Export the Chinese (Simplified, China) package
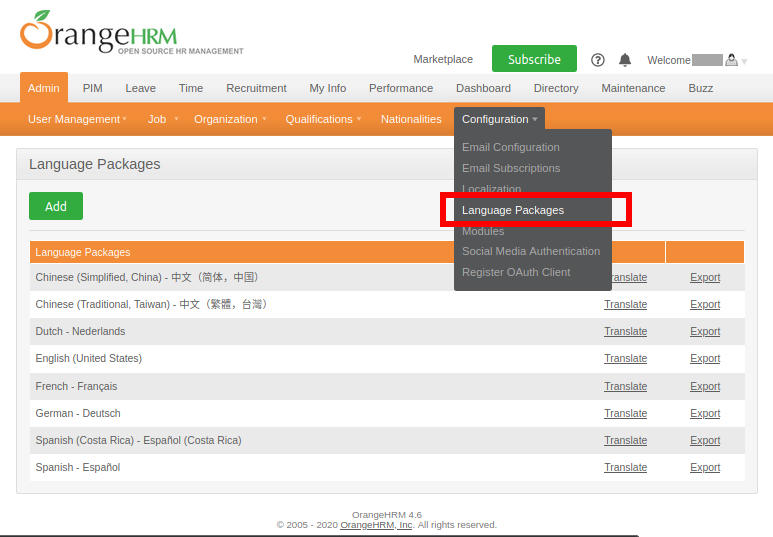 coord(705,277)
